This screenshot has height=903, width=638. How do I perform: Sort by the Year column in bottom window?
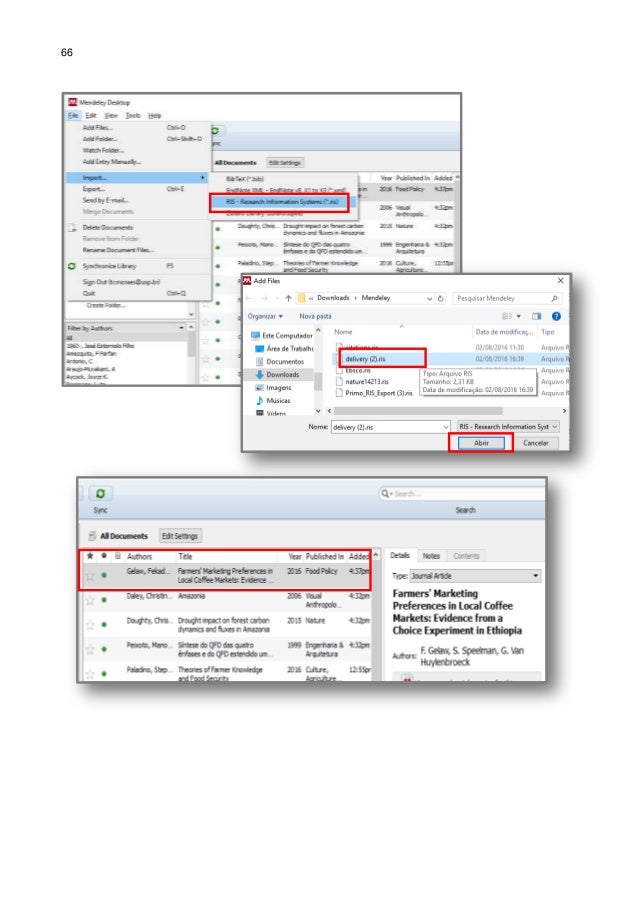tap(294, 556)
